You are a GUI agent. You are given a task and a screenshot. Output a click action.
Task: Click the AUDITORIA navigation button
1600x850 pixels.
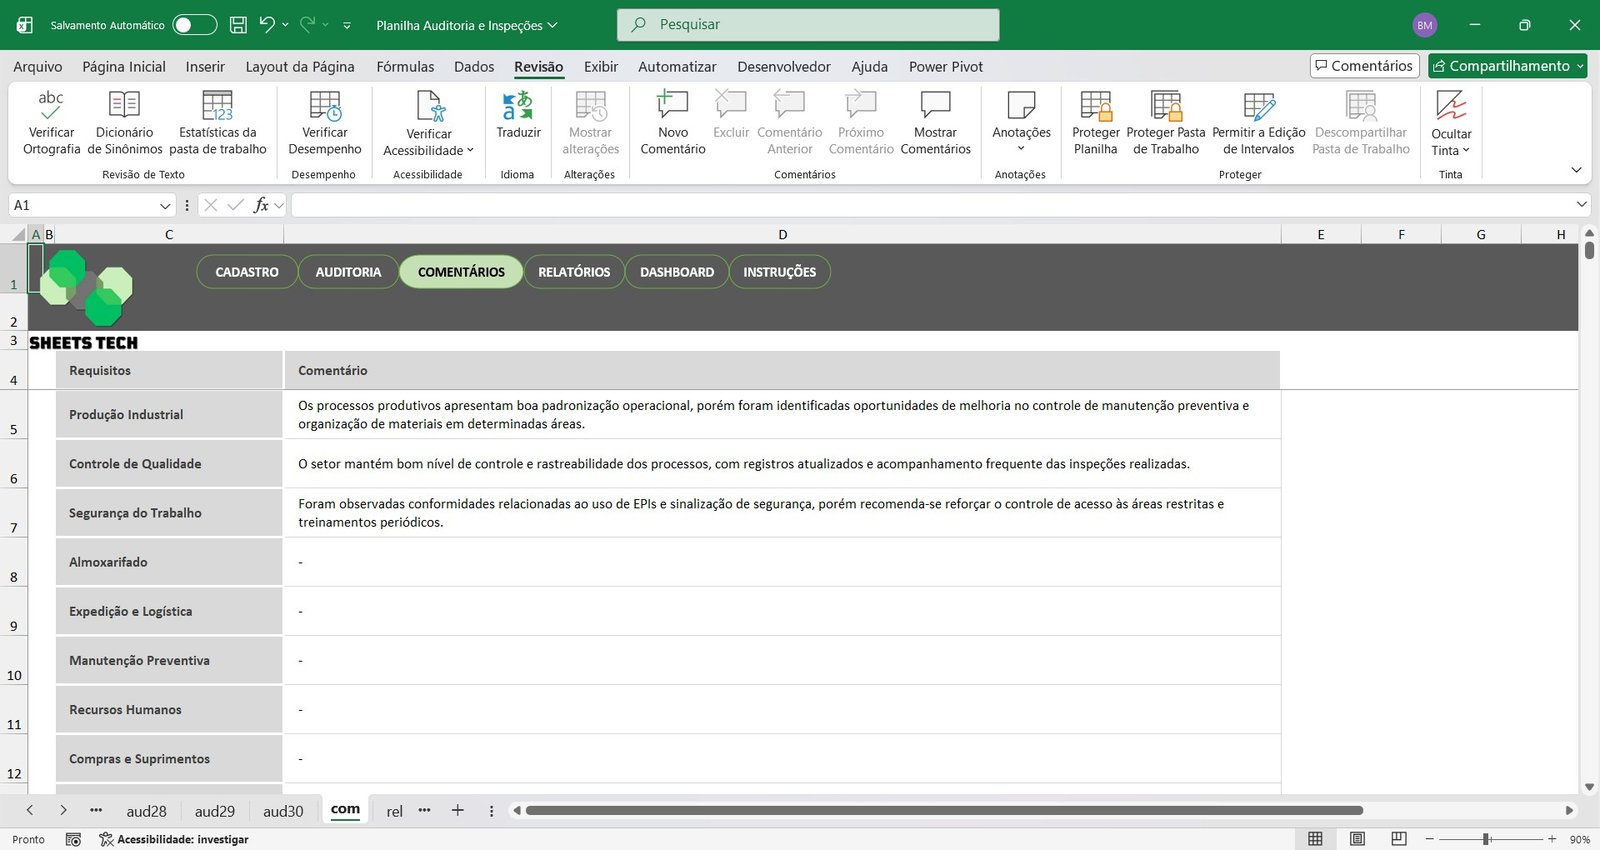[x=348, y=272]
